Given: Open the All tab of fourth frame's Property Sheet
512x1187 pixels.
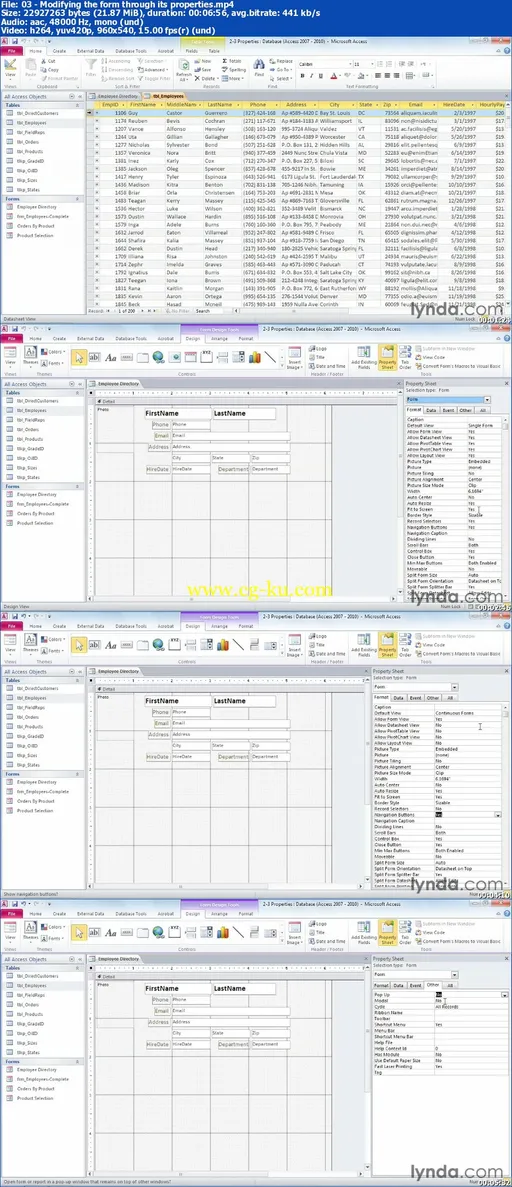Looking at the screenshot, I should (450, 985).
